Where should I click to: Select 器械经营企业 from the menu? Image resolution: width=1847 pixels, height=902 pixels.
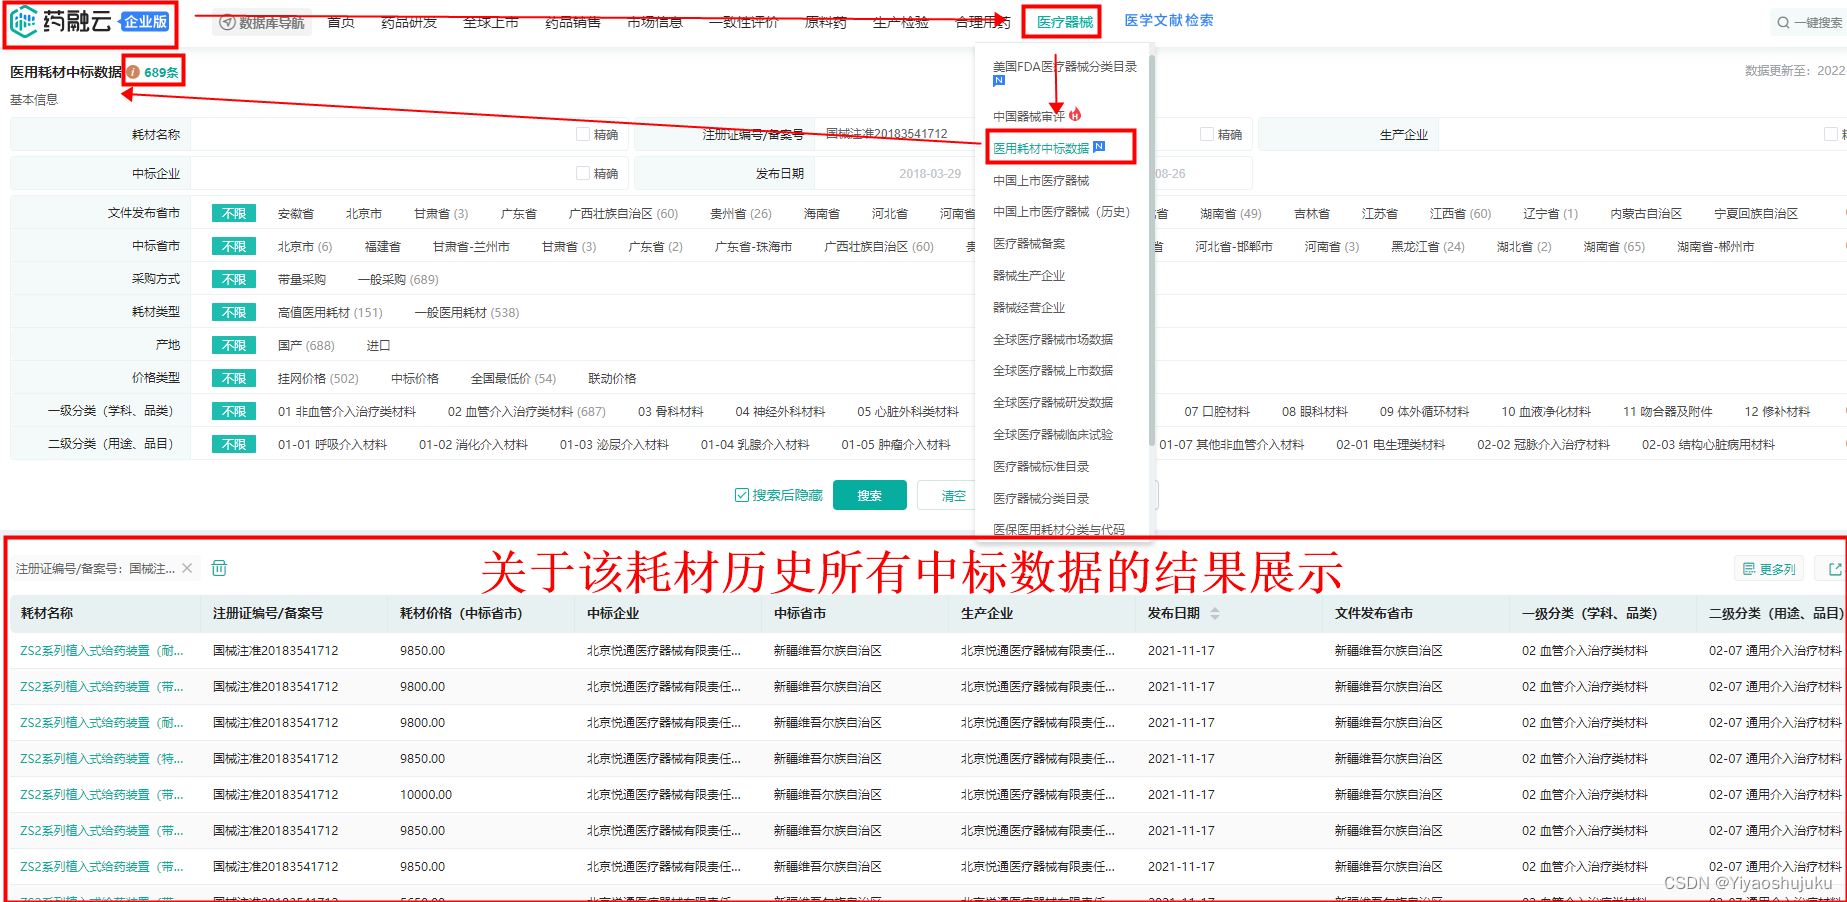1029,308
